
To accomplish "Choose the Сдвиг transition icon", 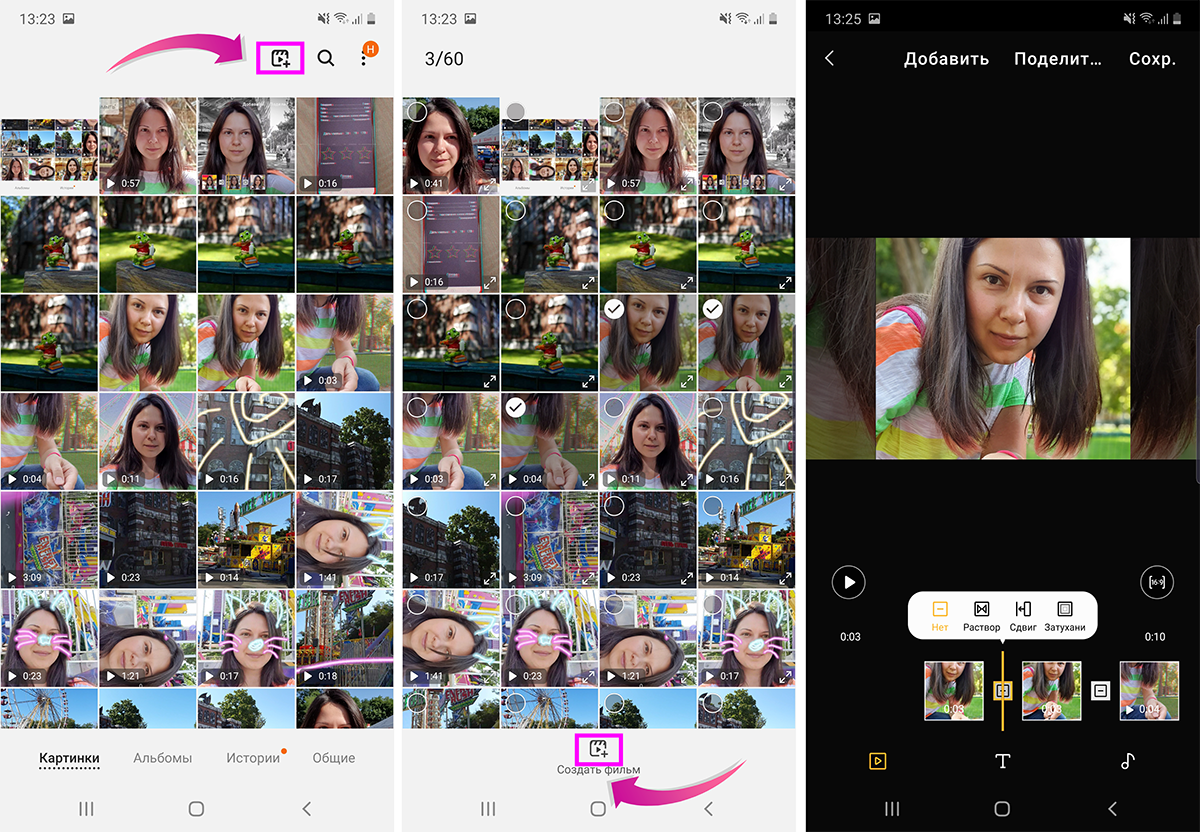I will click(1022, 609).
